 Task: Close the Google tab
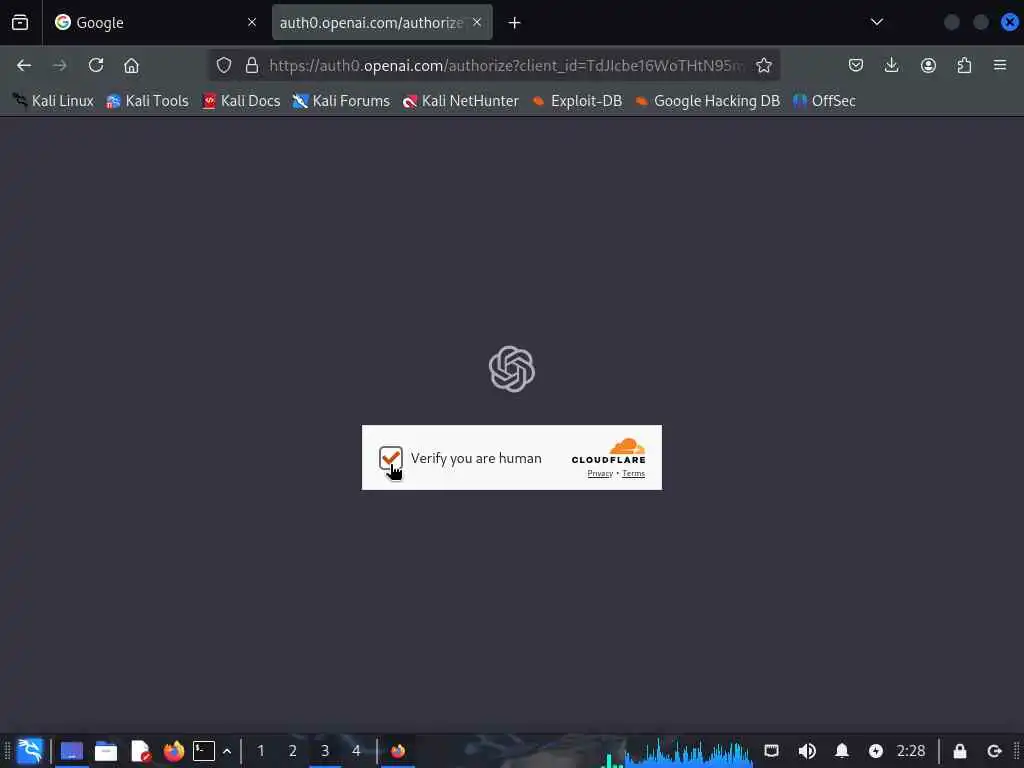point(251,23)
